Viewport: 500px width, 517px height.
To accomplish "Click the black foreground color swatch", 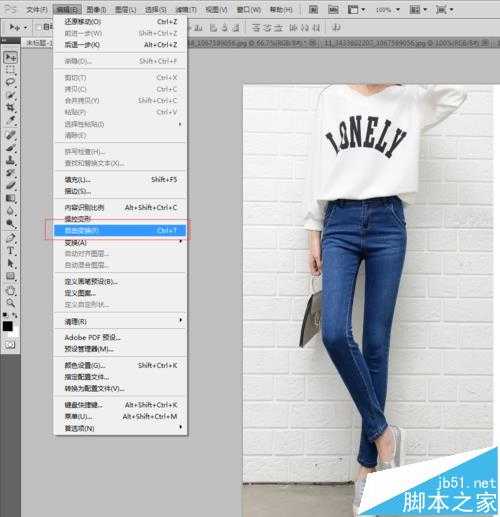I will click(x=7, y=326).
